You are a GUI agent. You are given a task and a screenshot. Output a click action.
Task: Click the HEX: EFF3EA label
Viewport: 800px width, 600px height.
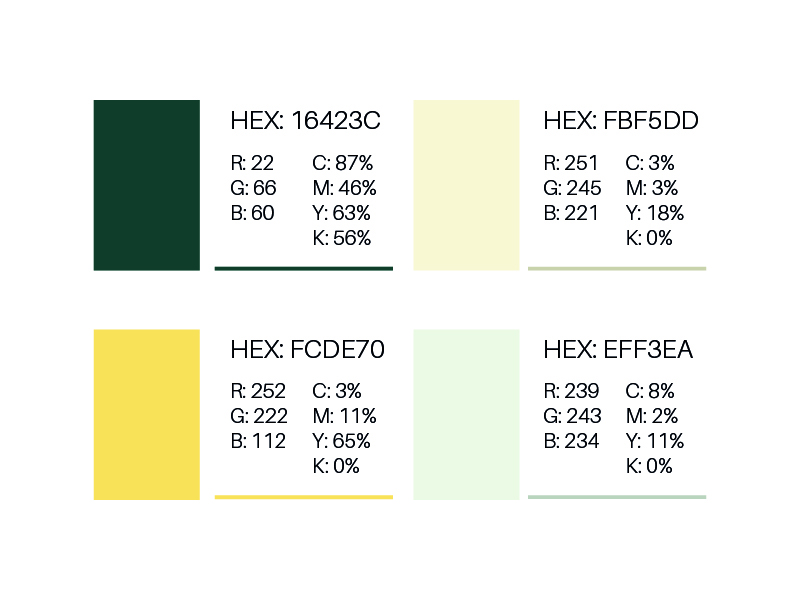[618, 350]
